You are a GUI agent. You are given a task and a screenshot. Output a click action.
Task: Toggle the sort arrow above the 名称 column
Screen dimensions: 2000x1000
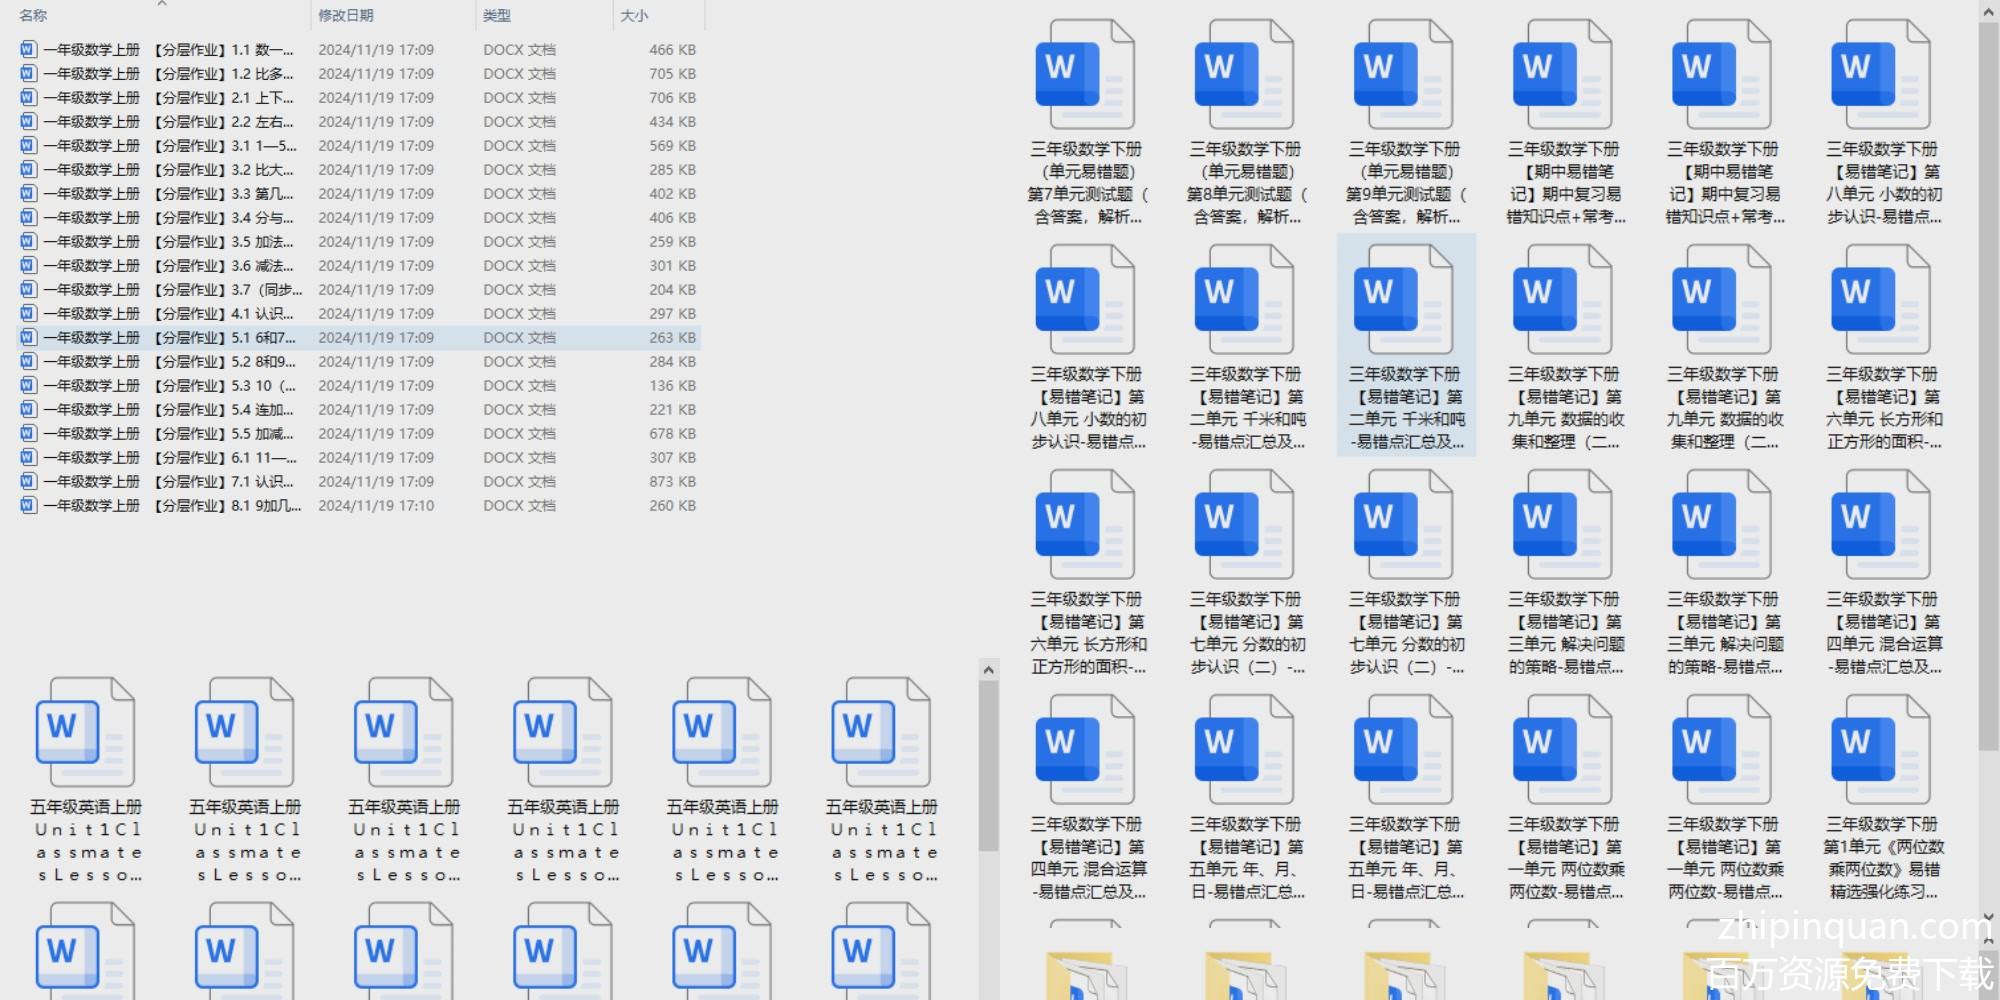162,4
